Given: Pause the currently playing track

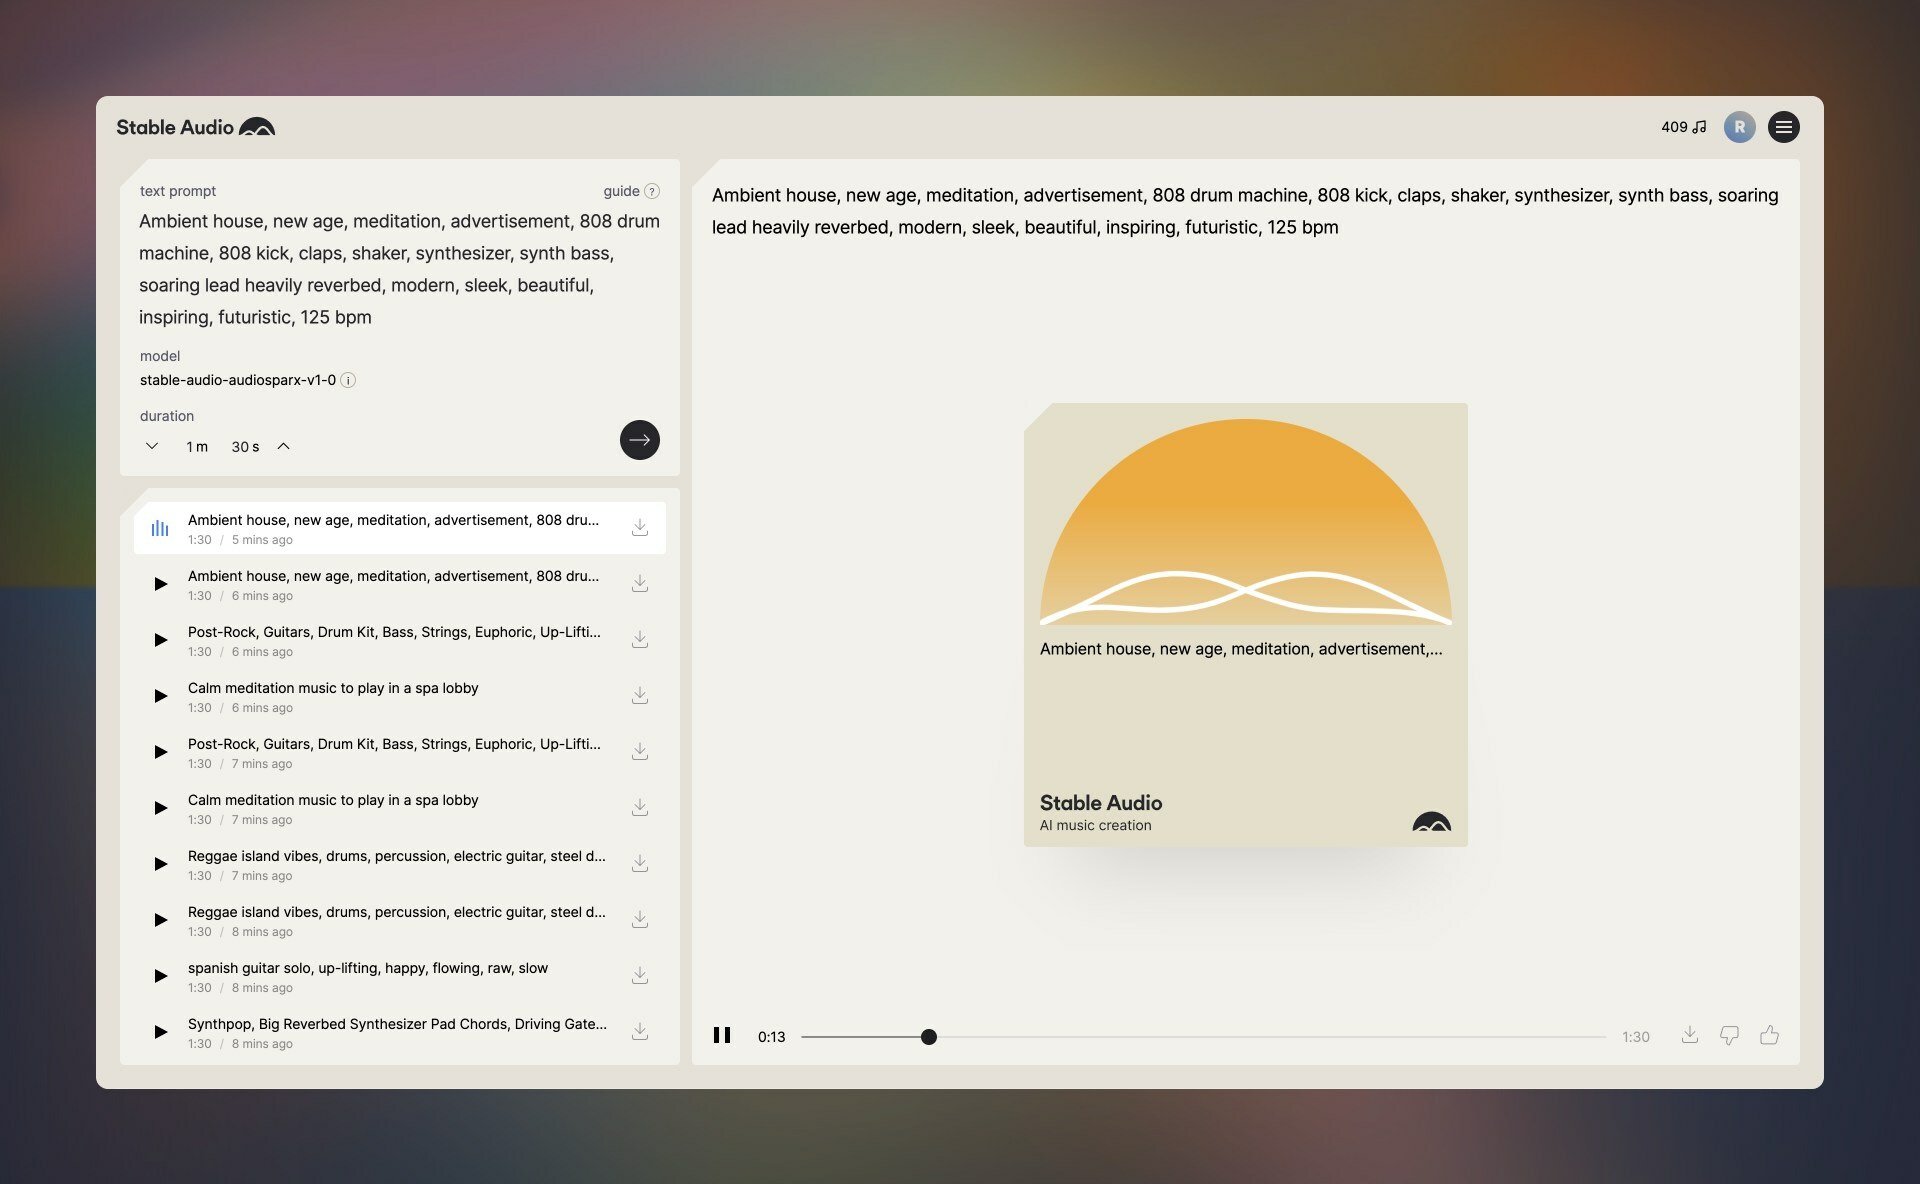Looking at the screenshot, I should click(x=722, y=1035).
